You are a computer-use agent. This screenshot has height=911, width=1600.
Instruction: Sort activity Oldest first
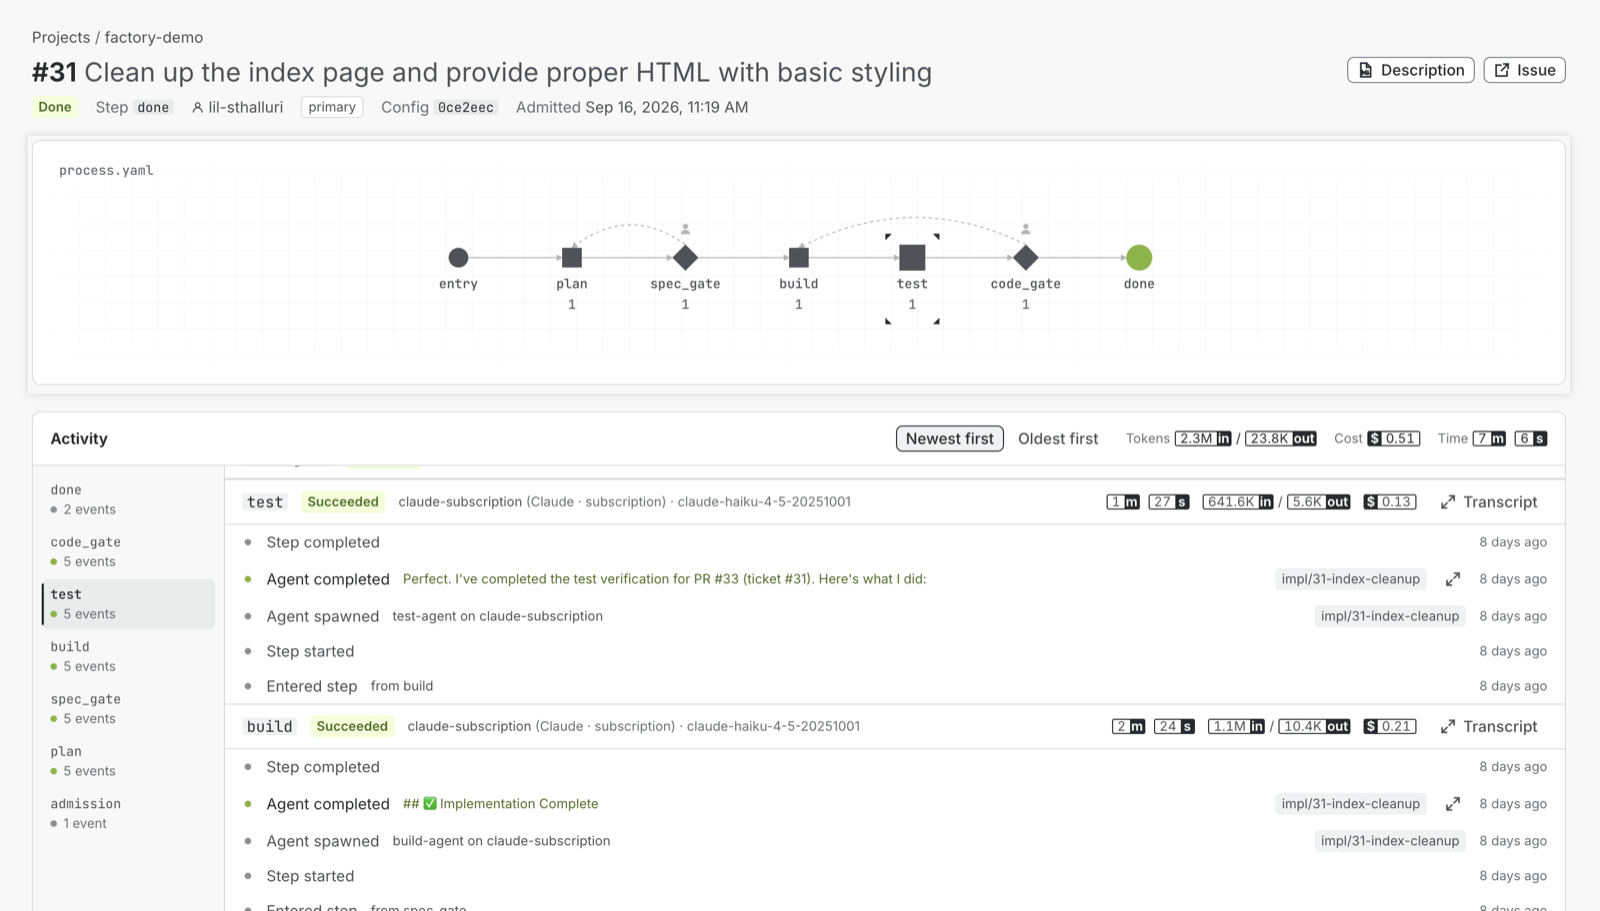pyautogui.click(x=1058, y=439)
